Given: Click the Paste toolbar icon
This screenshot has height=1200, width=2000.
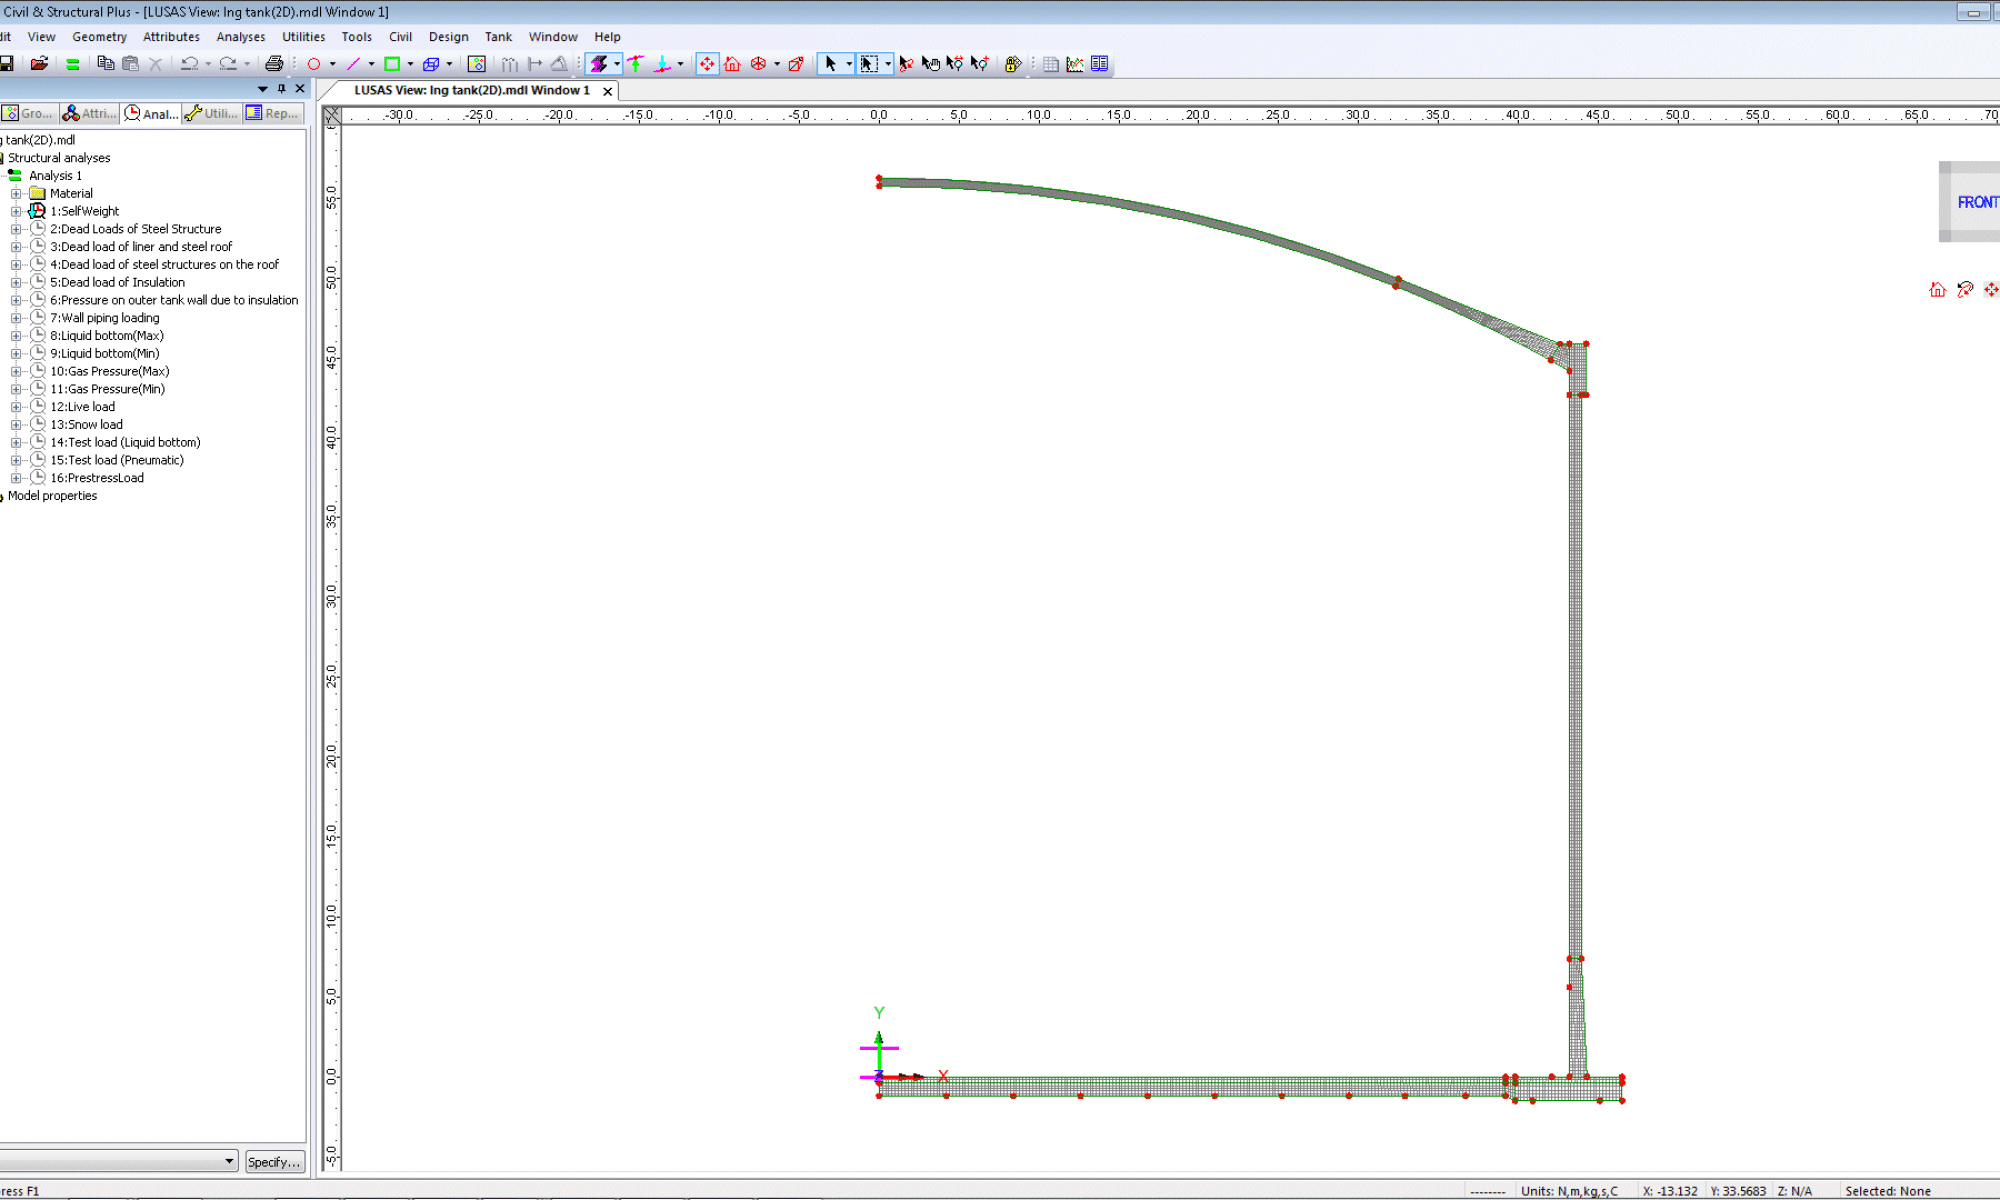Looking at the screenshot, I should (x=132, y=63).
